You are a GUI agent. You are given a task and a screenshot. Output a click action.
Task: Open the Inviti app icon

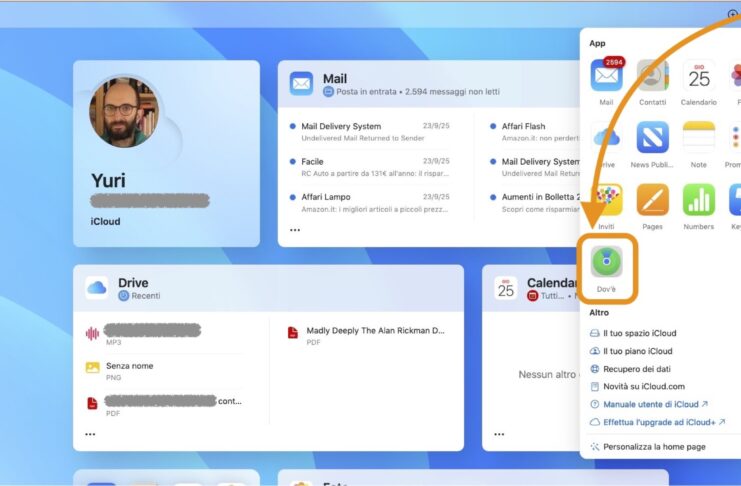point(606,200)
